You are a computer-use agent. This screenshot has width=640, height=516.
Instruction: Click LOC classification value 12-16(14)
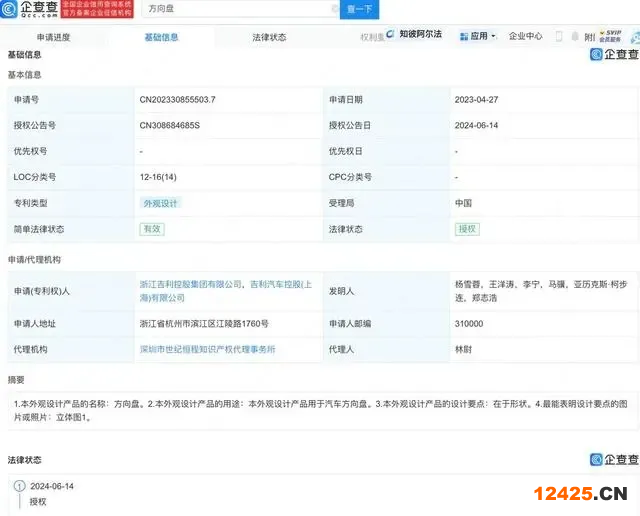click(158, 177)
